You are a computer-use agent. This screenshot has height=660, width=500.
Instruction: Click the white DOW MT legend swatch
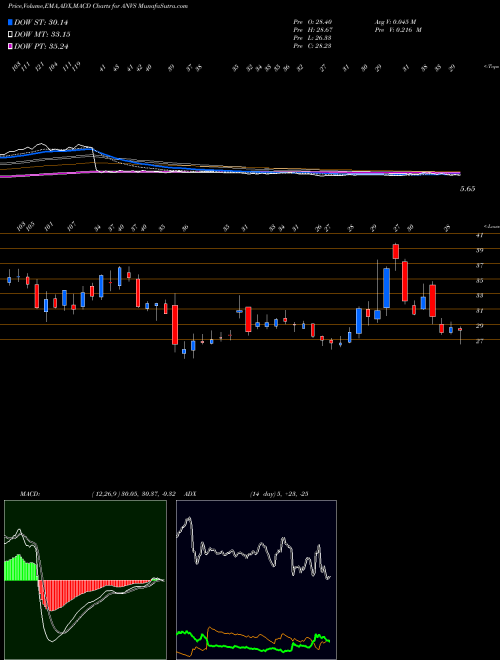click(x=10, y=34)
